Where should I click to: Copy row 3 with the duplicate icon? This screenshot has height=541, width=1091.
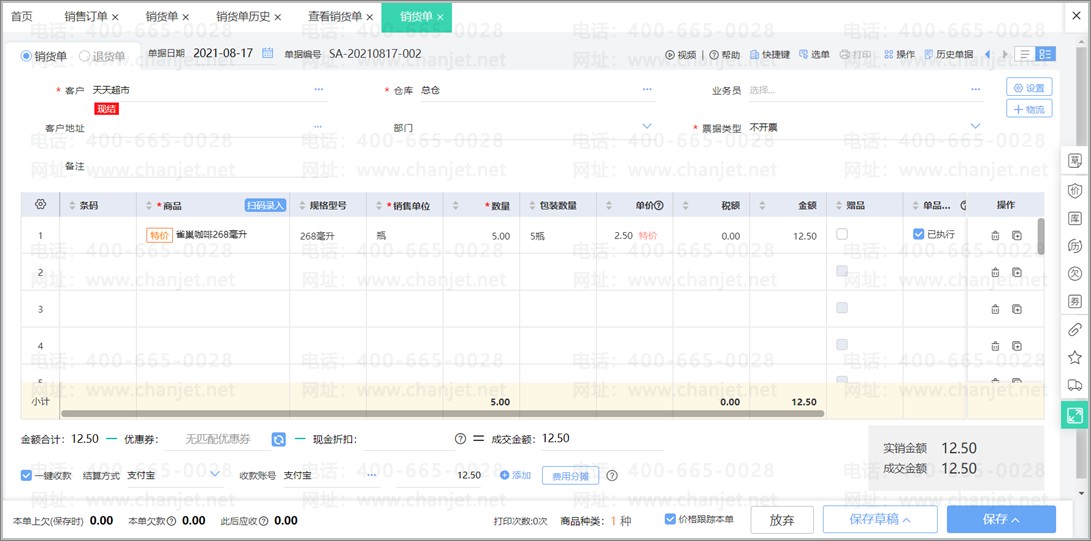[x=1017, y=309]
